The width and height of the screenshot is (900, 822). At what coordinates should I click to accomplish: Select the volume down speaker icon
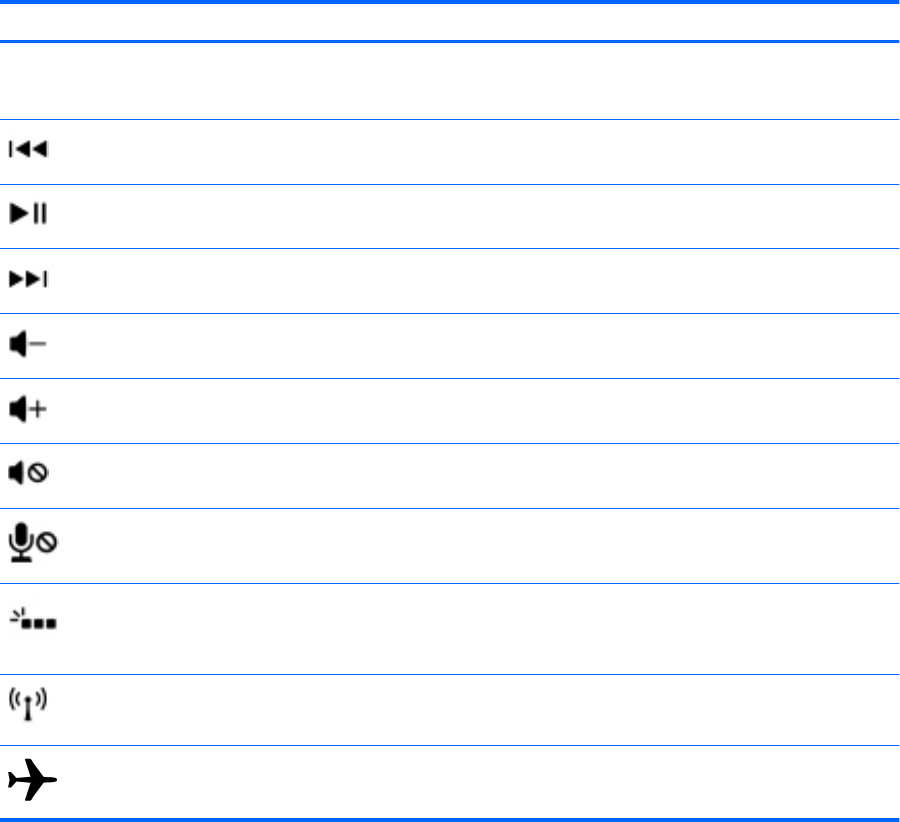coord(28,345)
